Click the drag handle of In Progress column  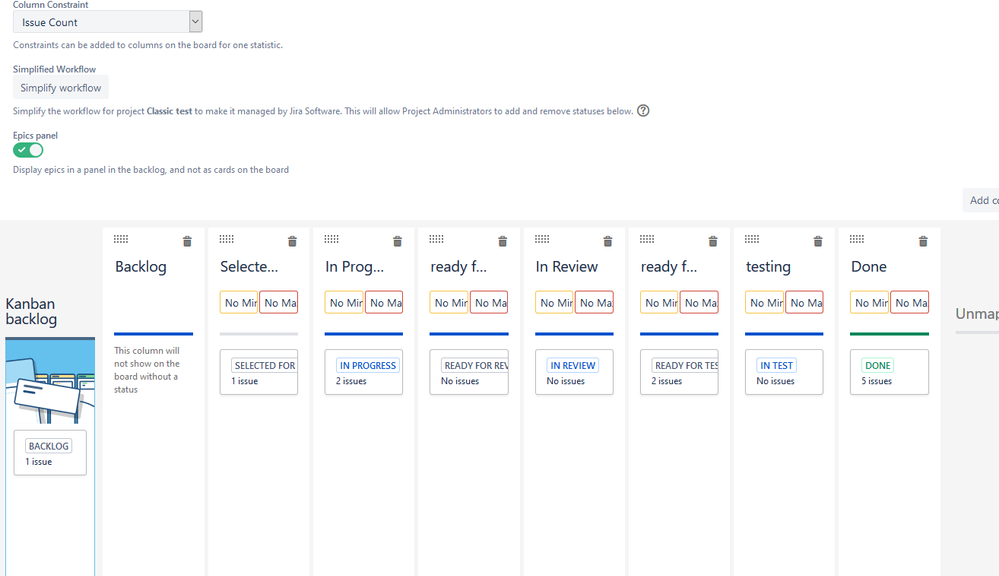tap(331, 239)
